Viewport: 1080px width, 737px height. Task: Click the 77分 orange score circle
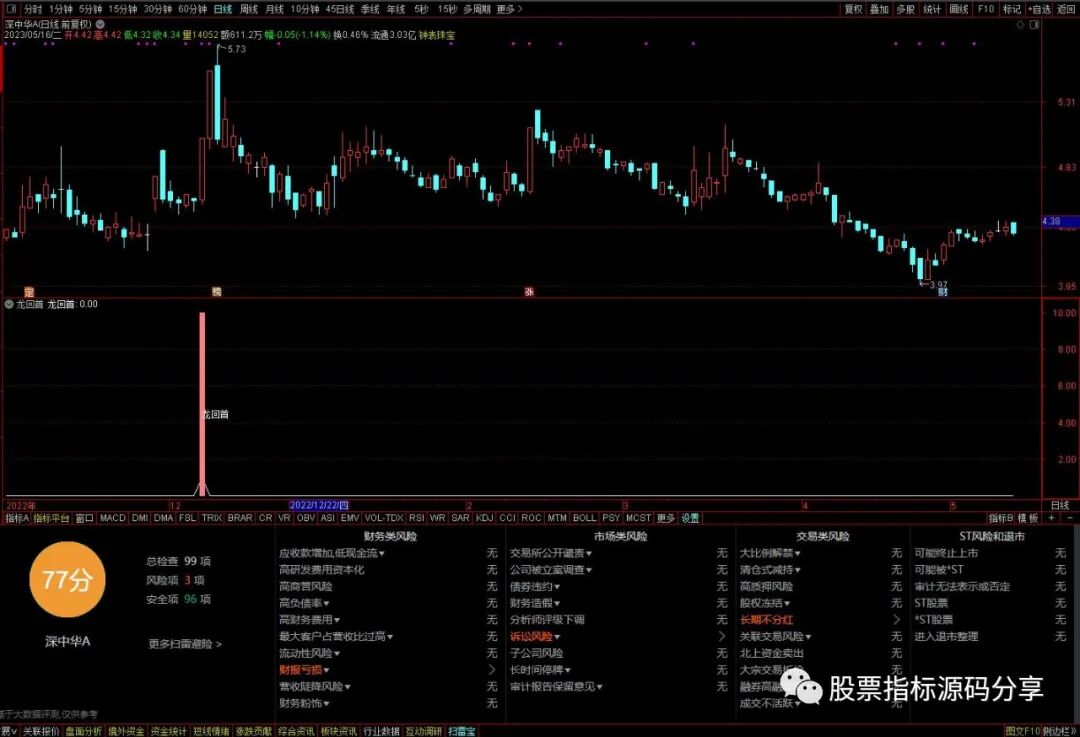[67, 579]
